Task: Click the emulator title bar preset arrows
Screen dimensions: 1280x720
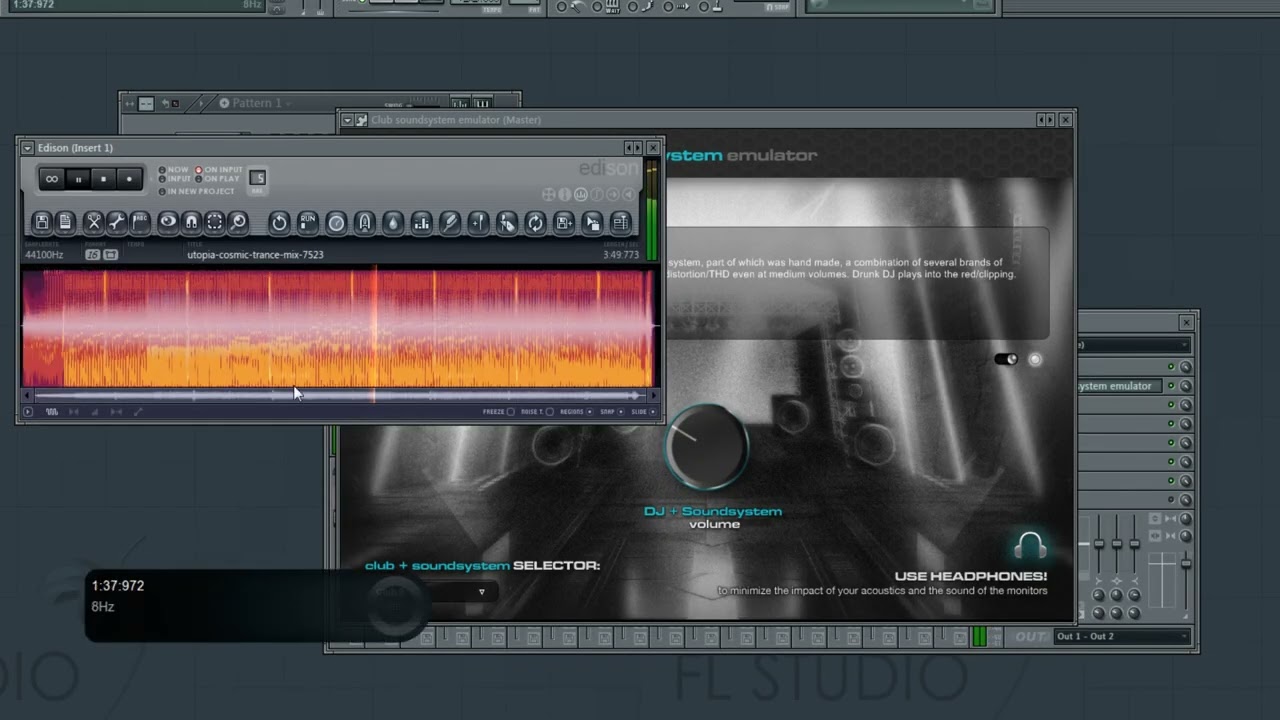Action: [x=1045, y=120]
